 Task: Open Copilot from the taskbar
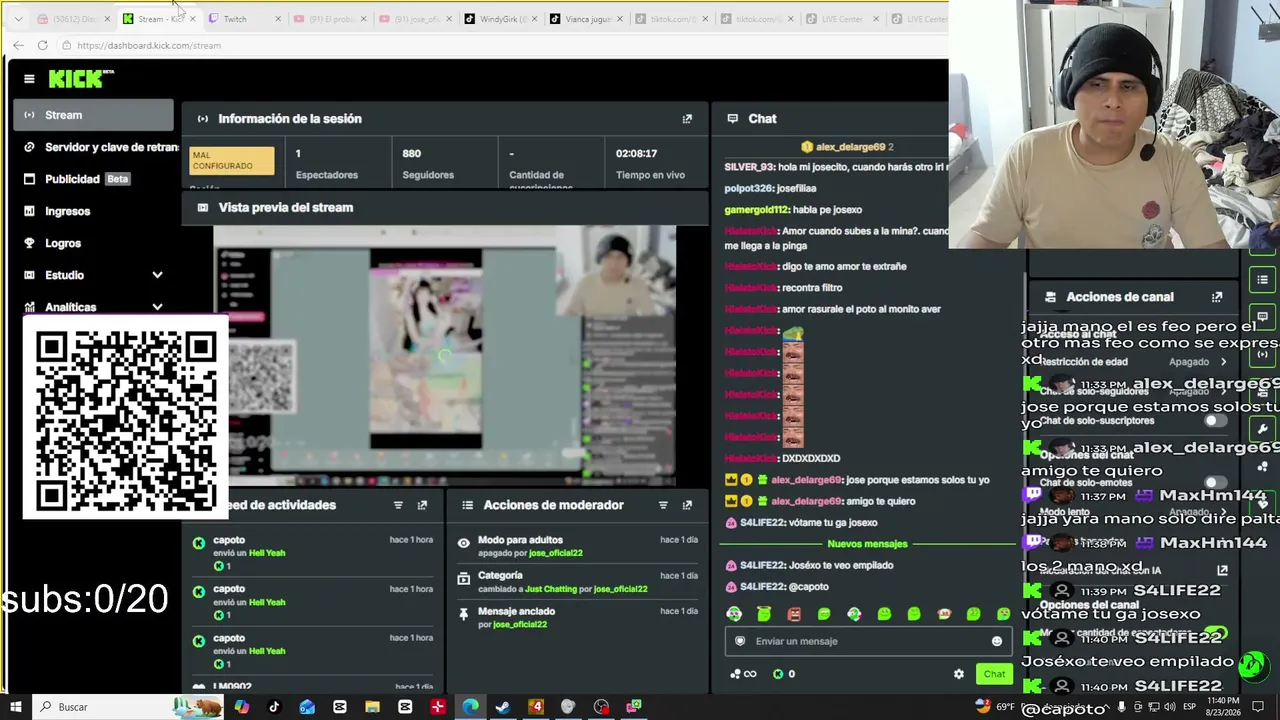coord(241,707)
